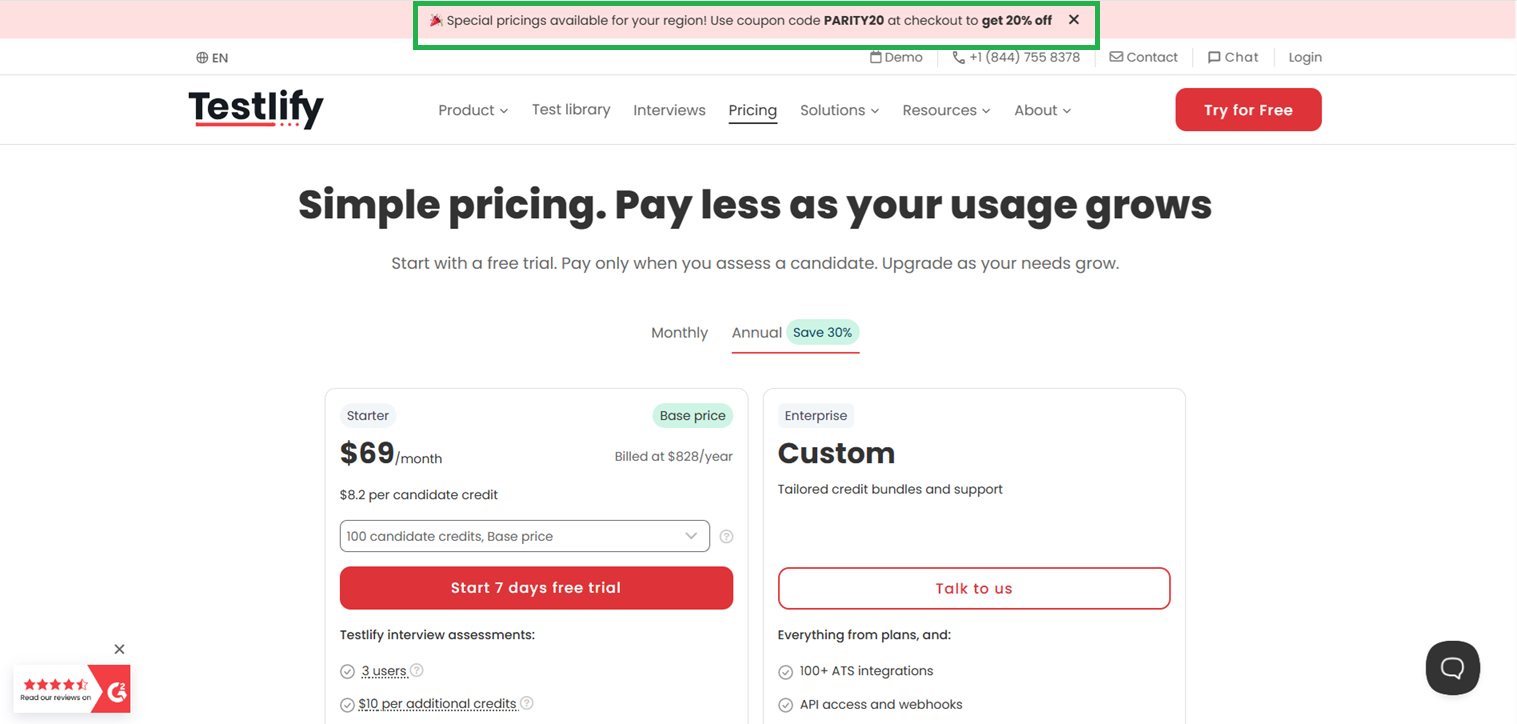Screen dimensions: 1517x724
Task: Start the 7 days free trial
Action: tap(536, 588)
